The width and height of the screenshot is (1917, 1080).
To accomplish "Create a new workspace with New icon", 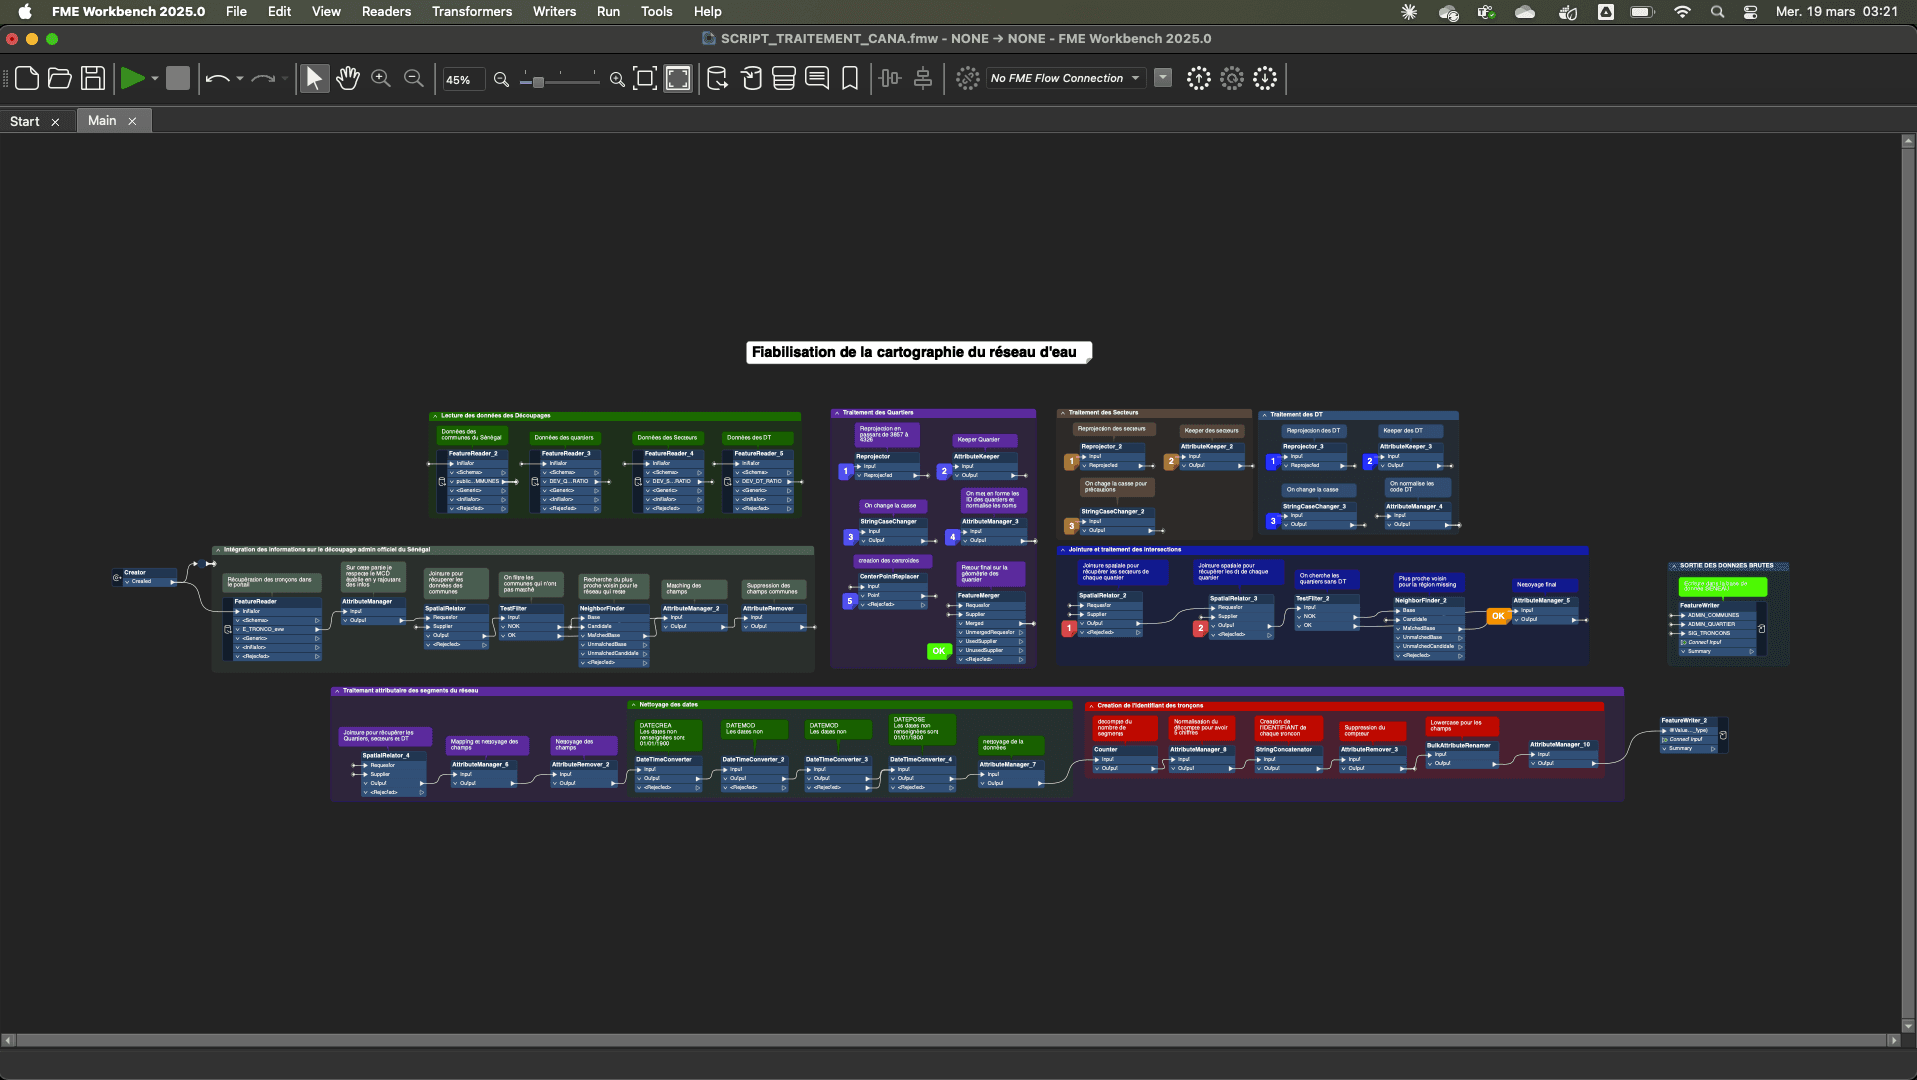I will pyautogui.click(x=27, y=78).
